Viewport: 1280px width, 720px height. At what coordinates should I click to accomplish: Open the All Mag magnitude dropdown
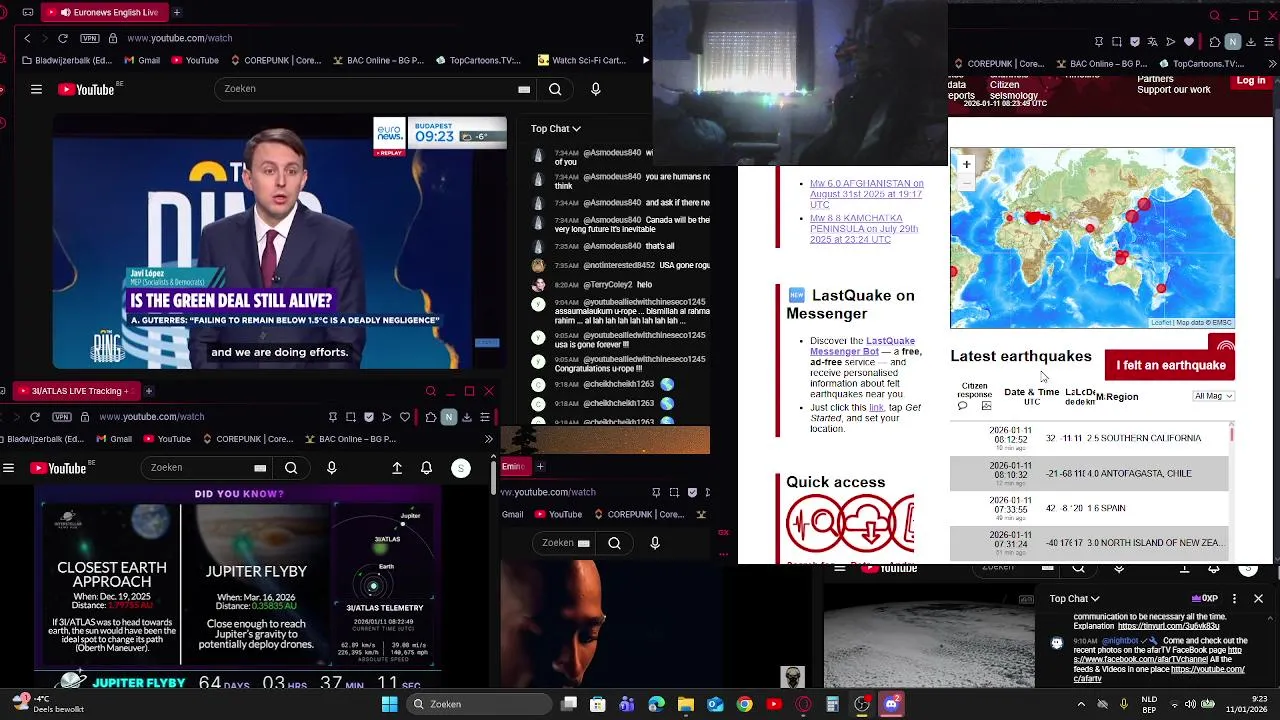click(1214, 396)
